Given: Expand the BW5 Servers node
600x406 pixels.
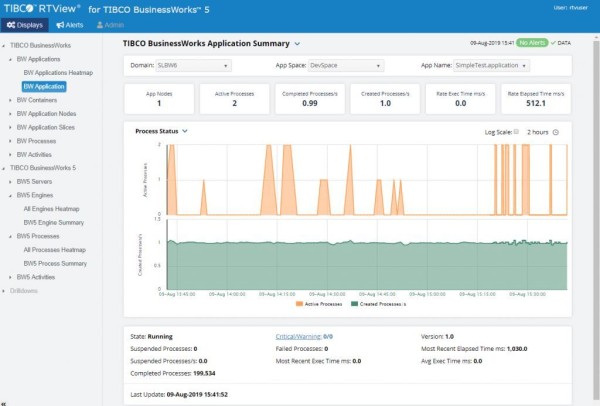Looking at the screenshot, I should point(10,182).
